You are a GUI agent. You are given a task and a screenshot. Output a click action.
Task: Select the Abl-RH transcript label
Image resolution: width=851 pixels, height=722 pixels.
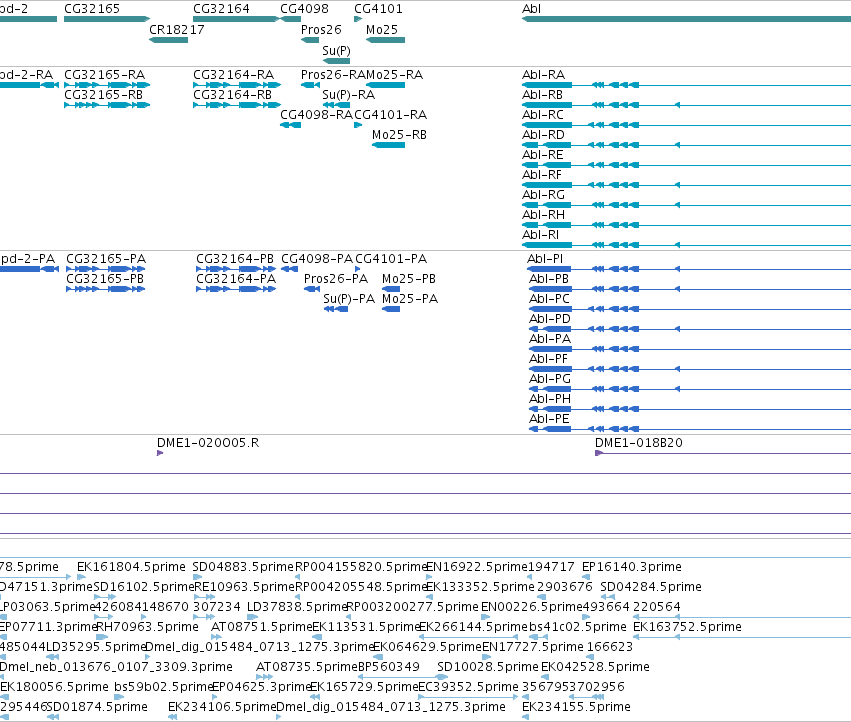pos(543,215)
